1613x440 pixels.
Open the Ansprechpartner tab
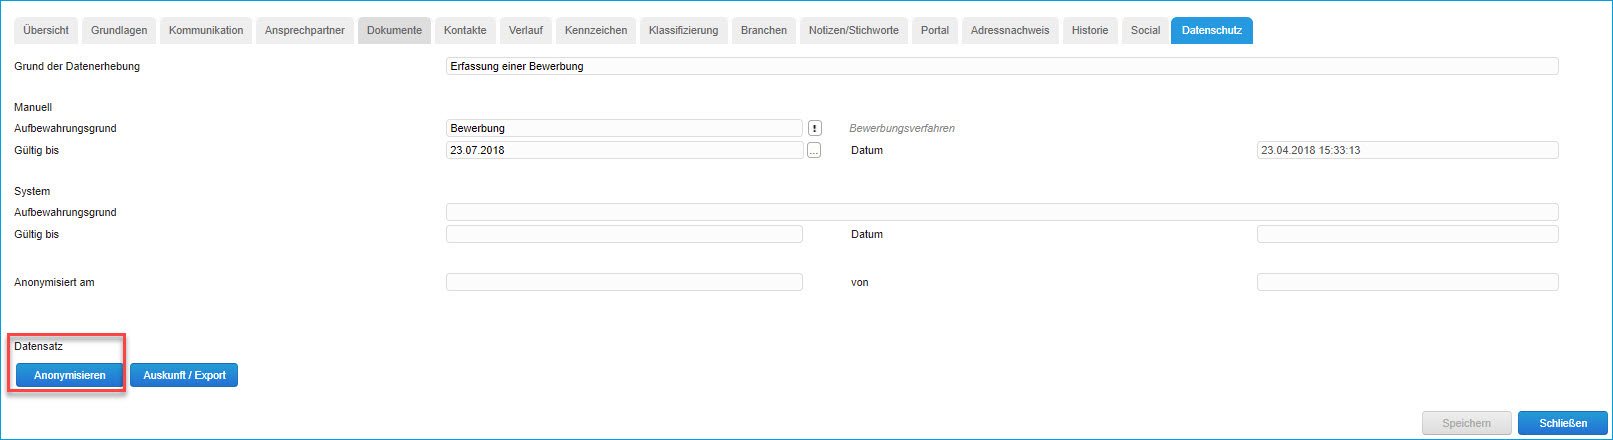point(305,30)
